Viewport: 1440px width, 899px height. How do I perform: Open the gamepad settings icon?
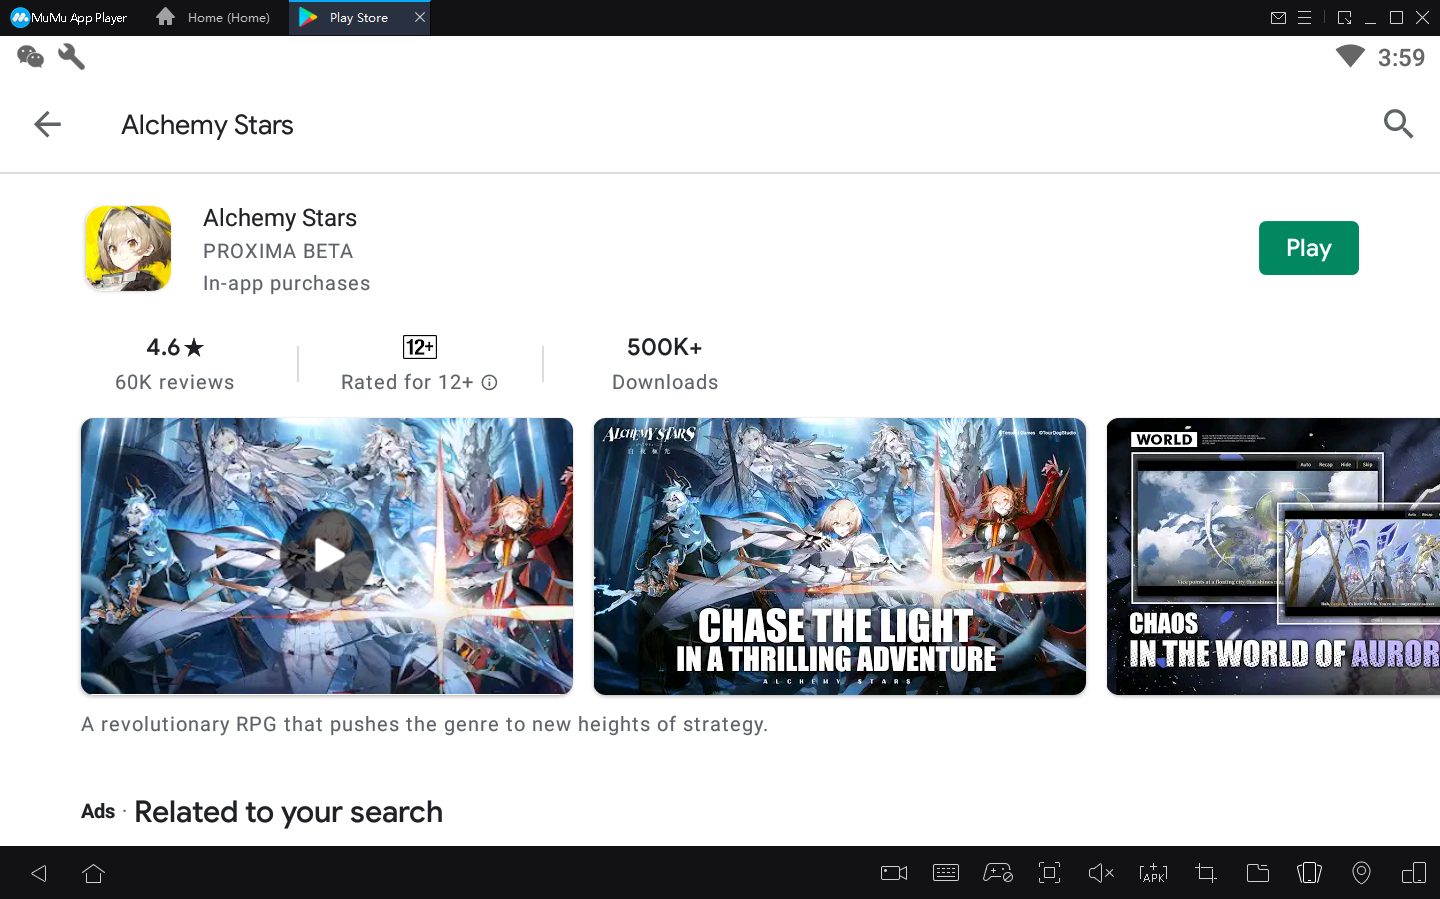pos(998,873)
